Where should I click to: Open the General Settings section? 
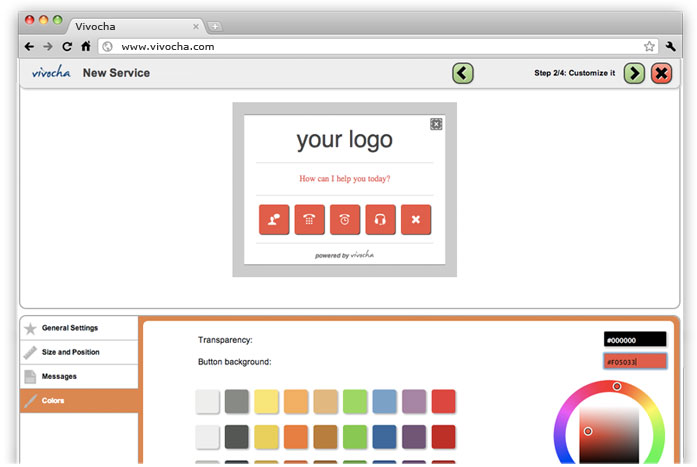[79, 328]
